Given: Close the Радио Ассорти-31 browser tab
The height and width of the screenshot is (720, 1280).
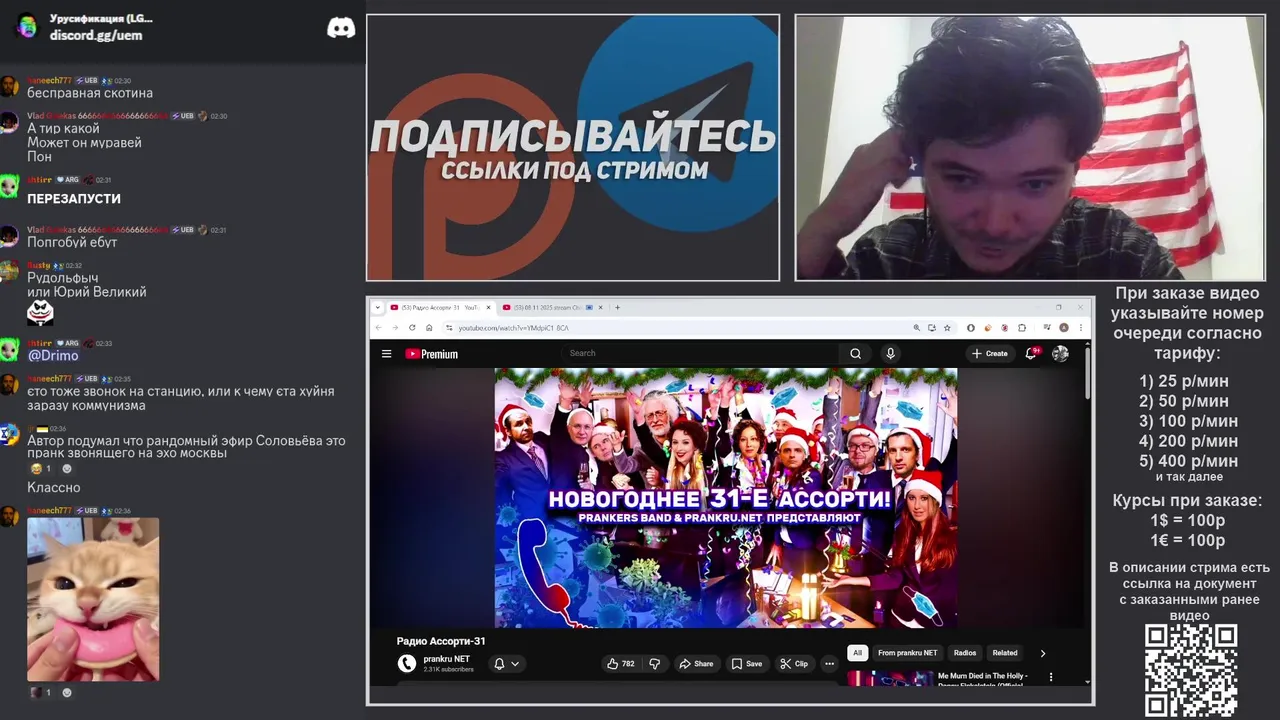Looking at the screenshot, I should (488, 307).
